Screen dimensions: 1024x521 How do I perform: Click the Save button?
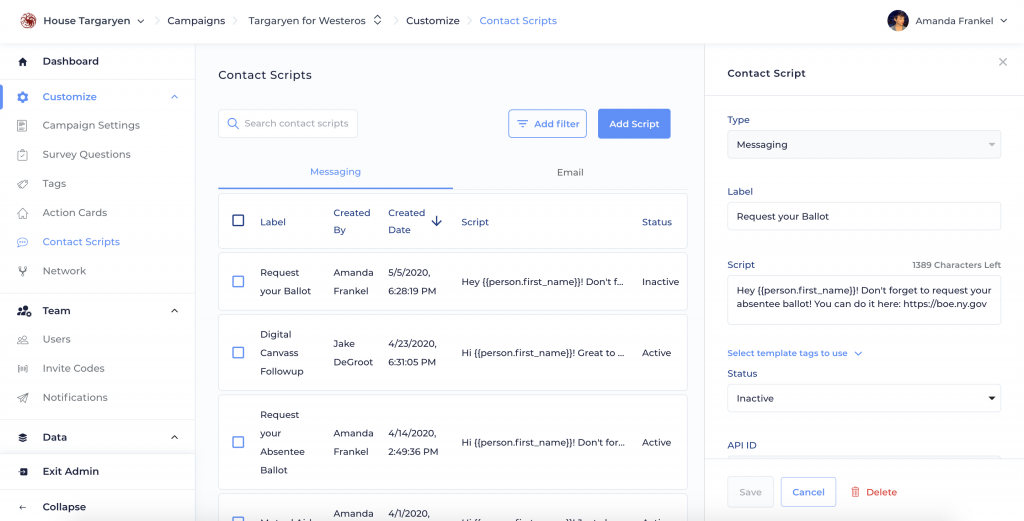[x=750, y=492]
